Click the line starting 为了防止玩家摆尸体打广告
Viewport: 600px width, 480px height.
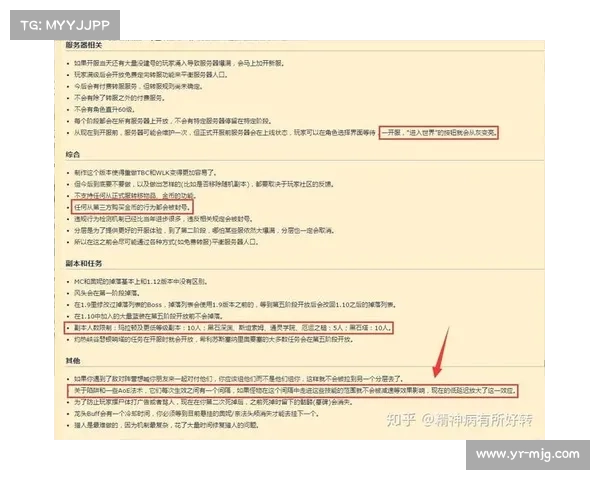[x=214, y=402]
